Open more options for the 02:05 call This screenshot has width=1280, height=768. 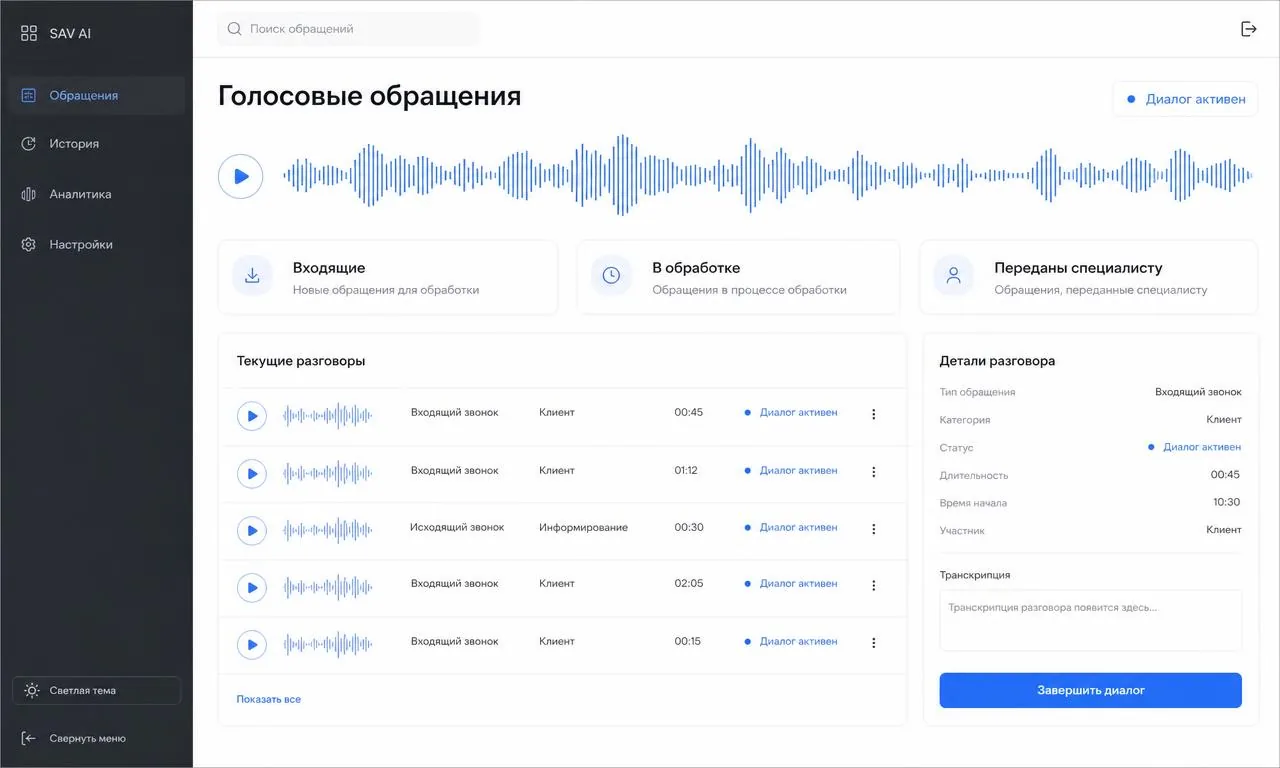[x=873, y=586]
